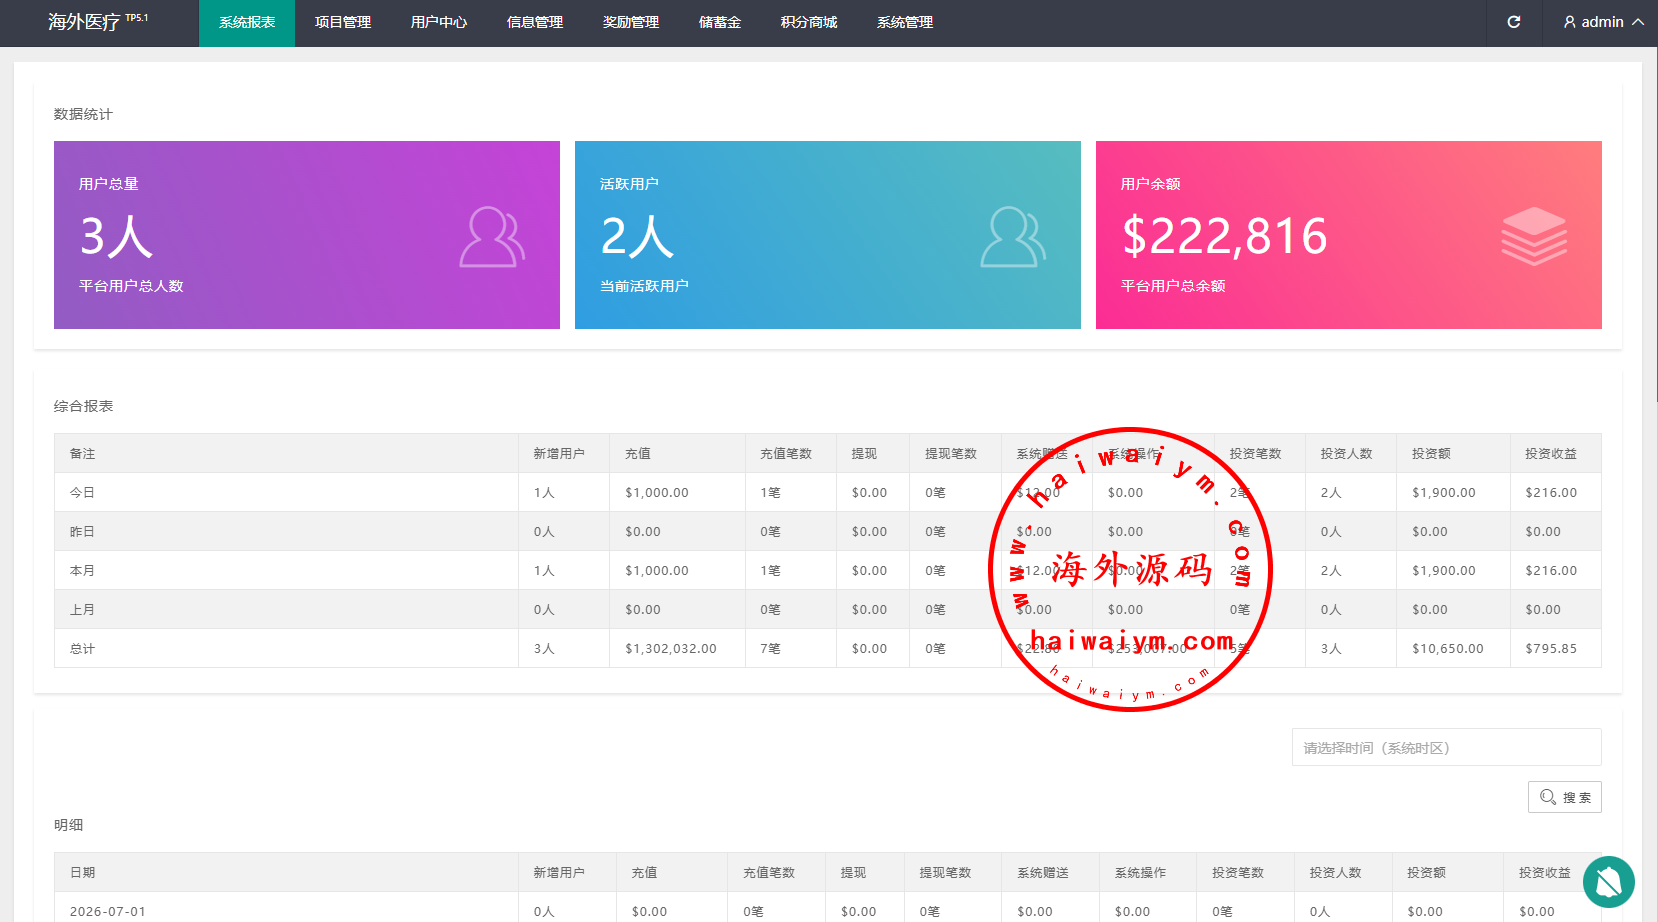The height and width of the screenshot is (922, 1658).
Task: Open the admin user icon menu
Action: (x=1570, y=22)
